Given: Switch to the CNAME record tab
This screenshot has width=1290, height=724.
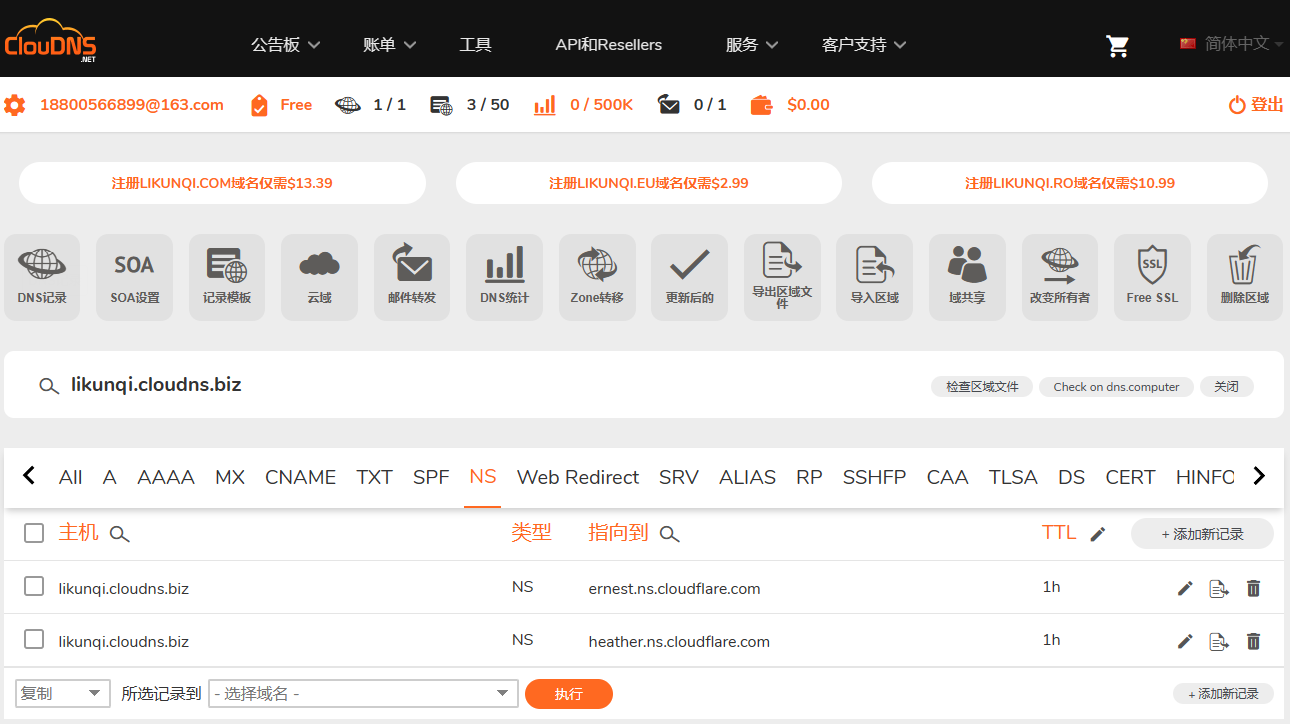Looking at the screenshot, I should [300, 477].
